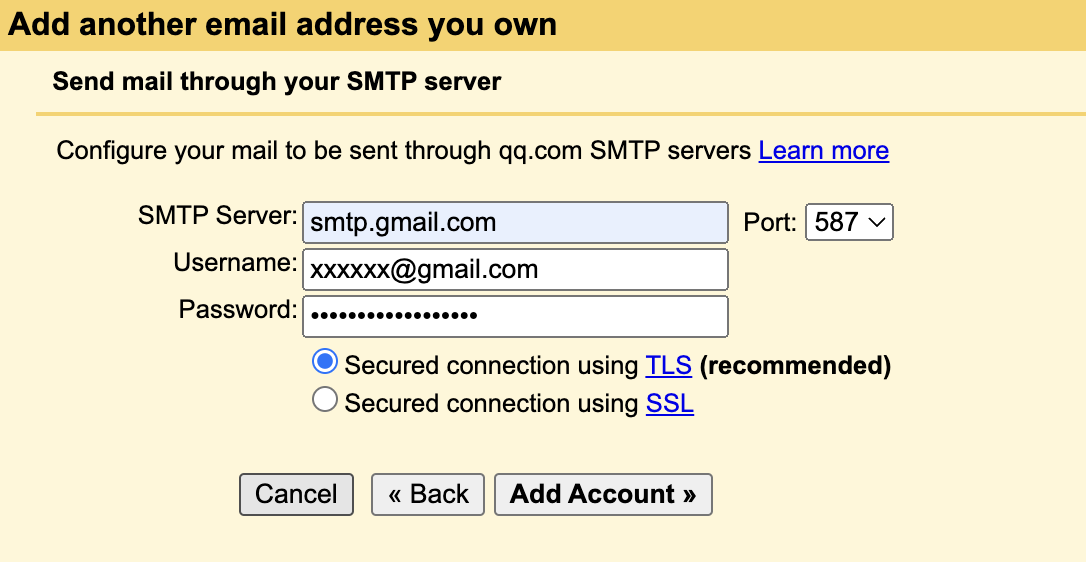Click the Cancel button
Screen dimensions: 1086x562
point(296,494)
